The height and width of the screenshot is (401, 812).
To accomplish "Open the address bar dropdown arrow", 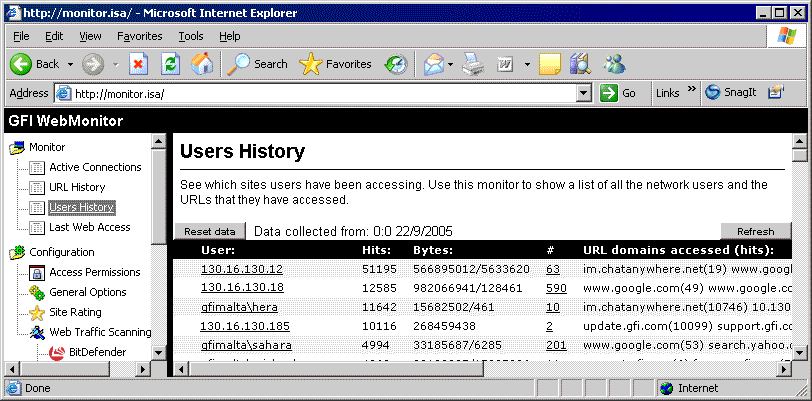I will tap(585, 94).
